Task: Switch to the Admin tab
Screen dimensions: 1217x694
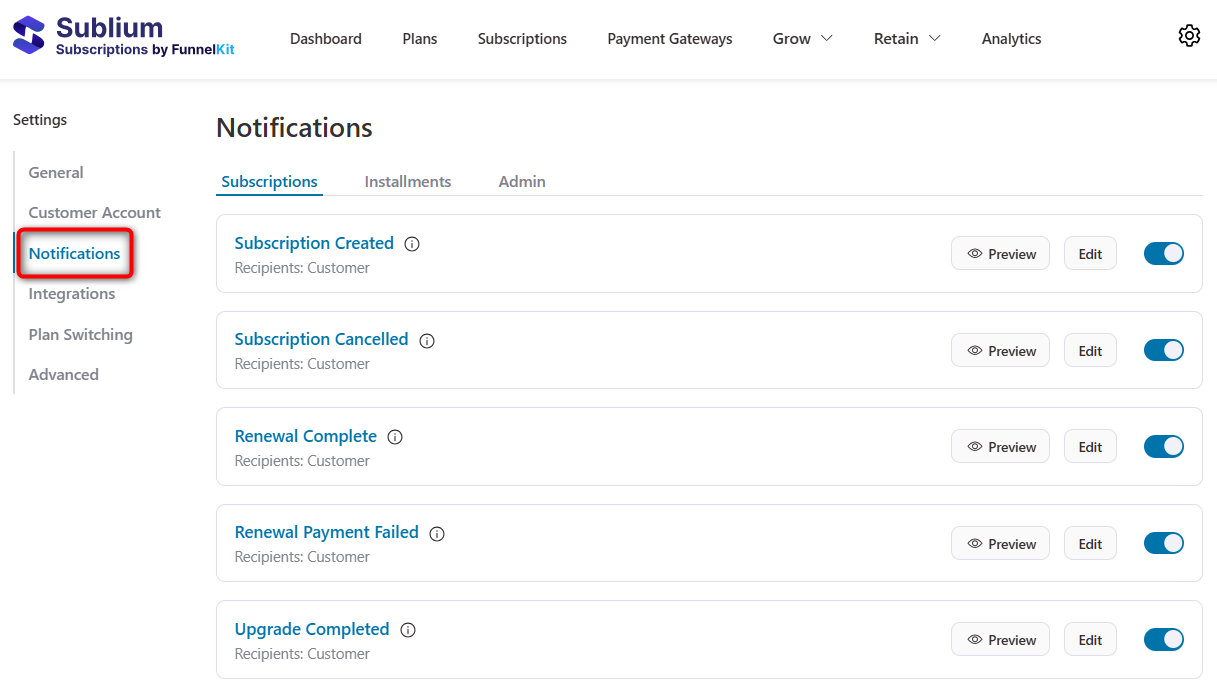Action: point(522,182)
